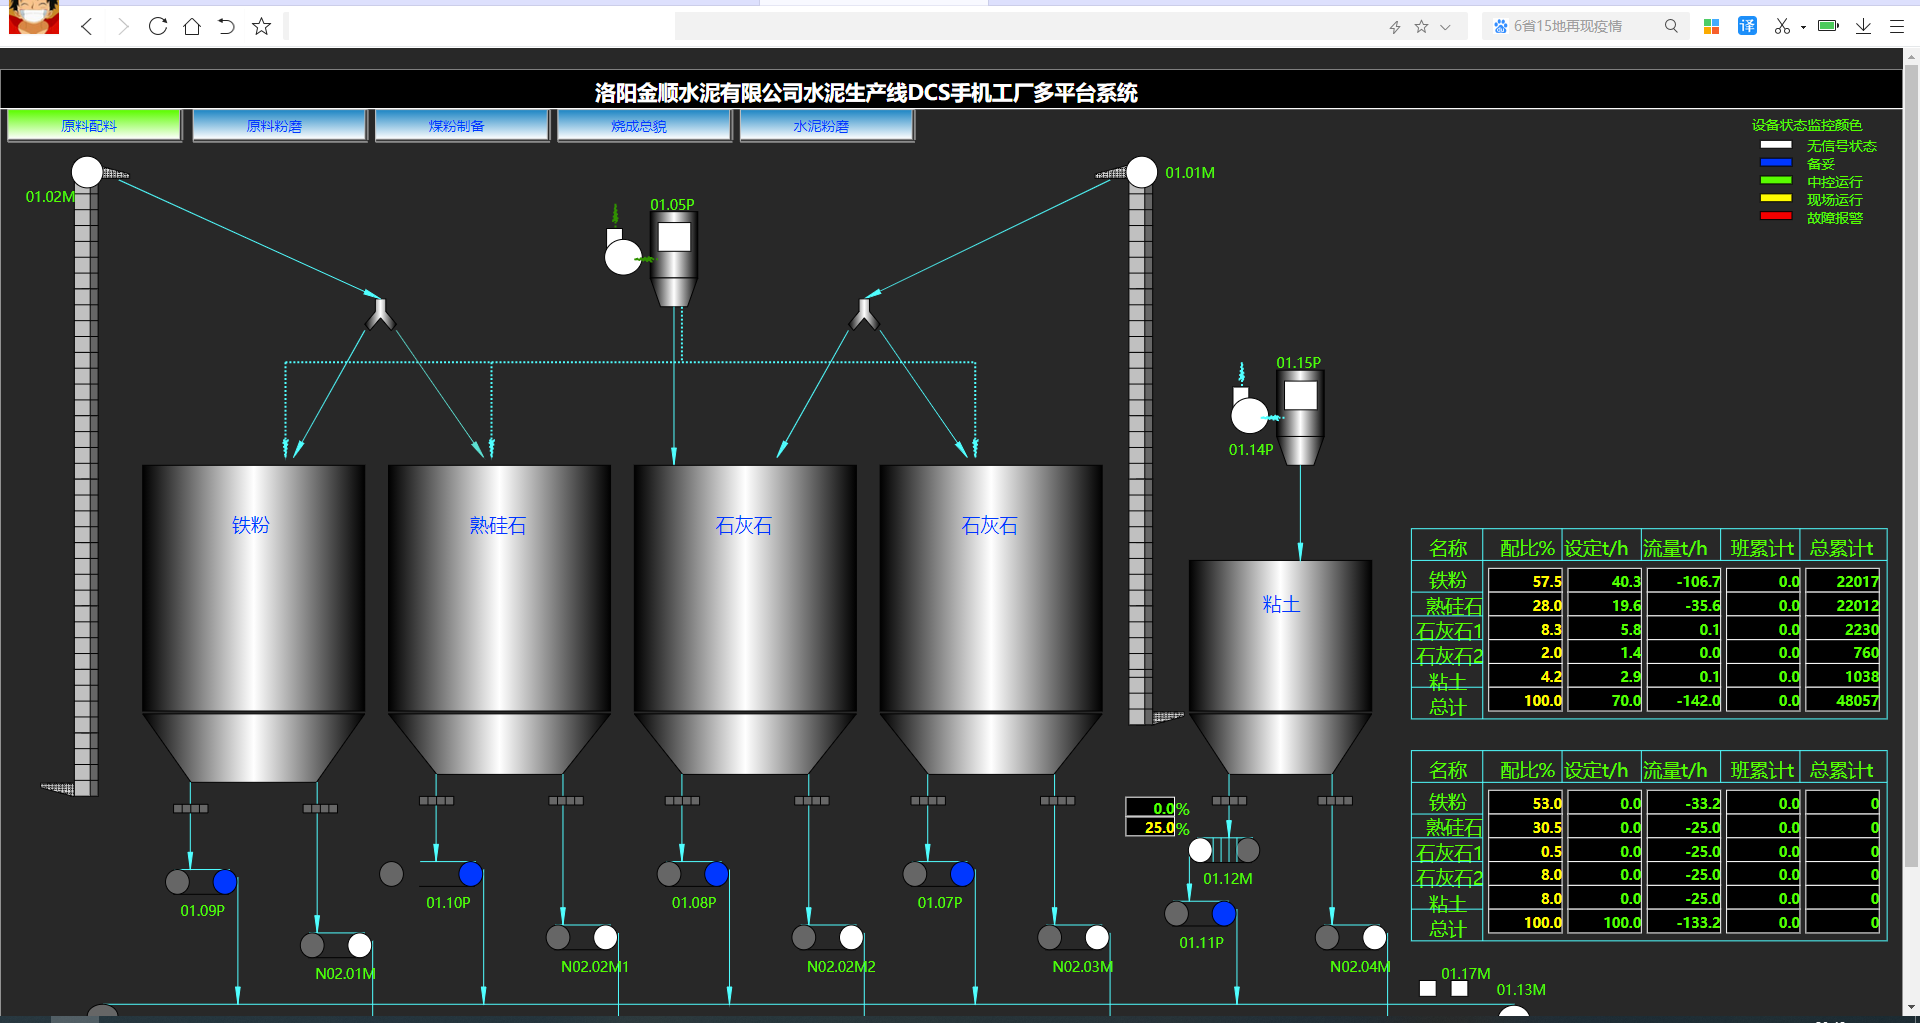This screenshot has width=1920, height=1023.
Task: Click the browser home icon
Action: [x=192, y=26]
